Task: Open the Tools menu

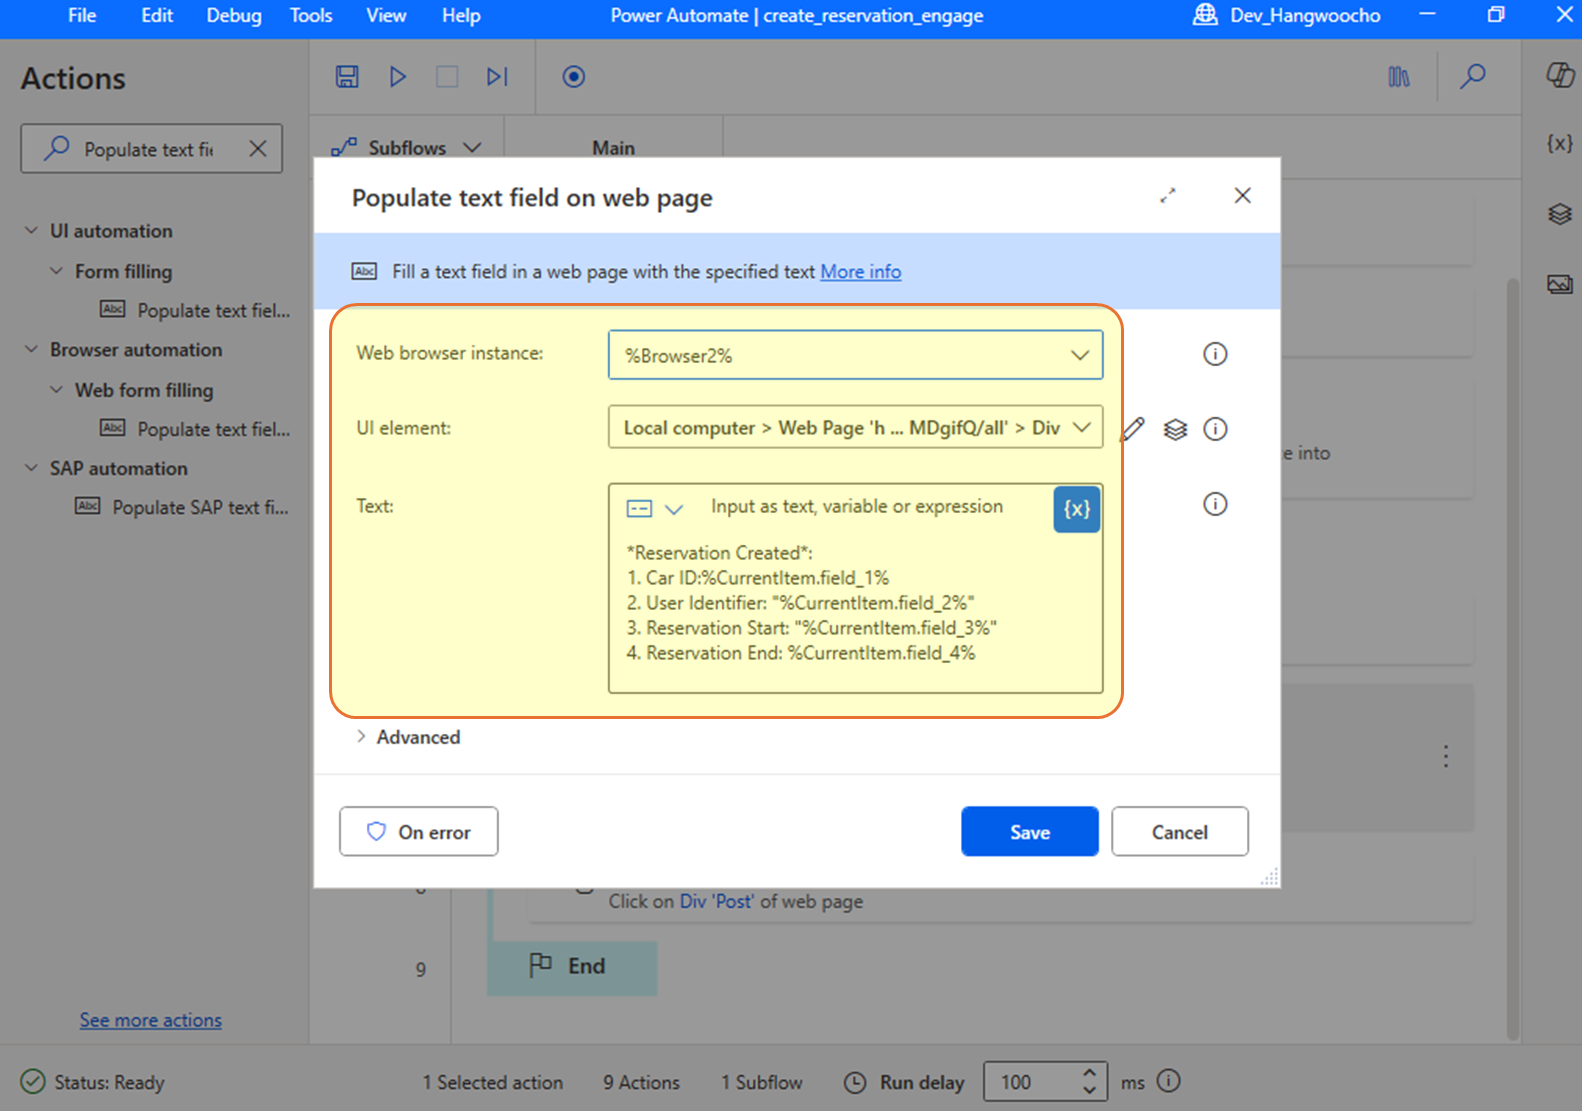Action: 311,16
